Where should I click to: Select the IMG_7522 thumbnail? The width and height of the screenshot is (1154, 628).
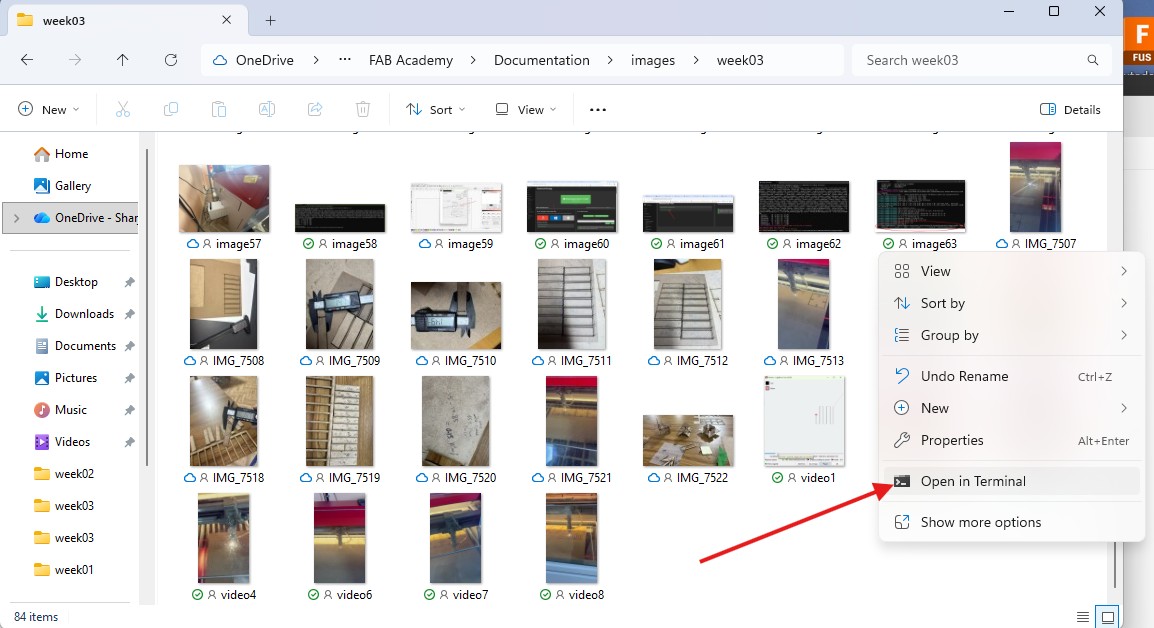(688, 440)
